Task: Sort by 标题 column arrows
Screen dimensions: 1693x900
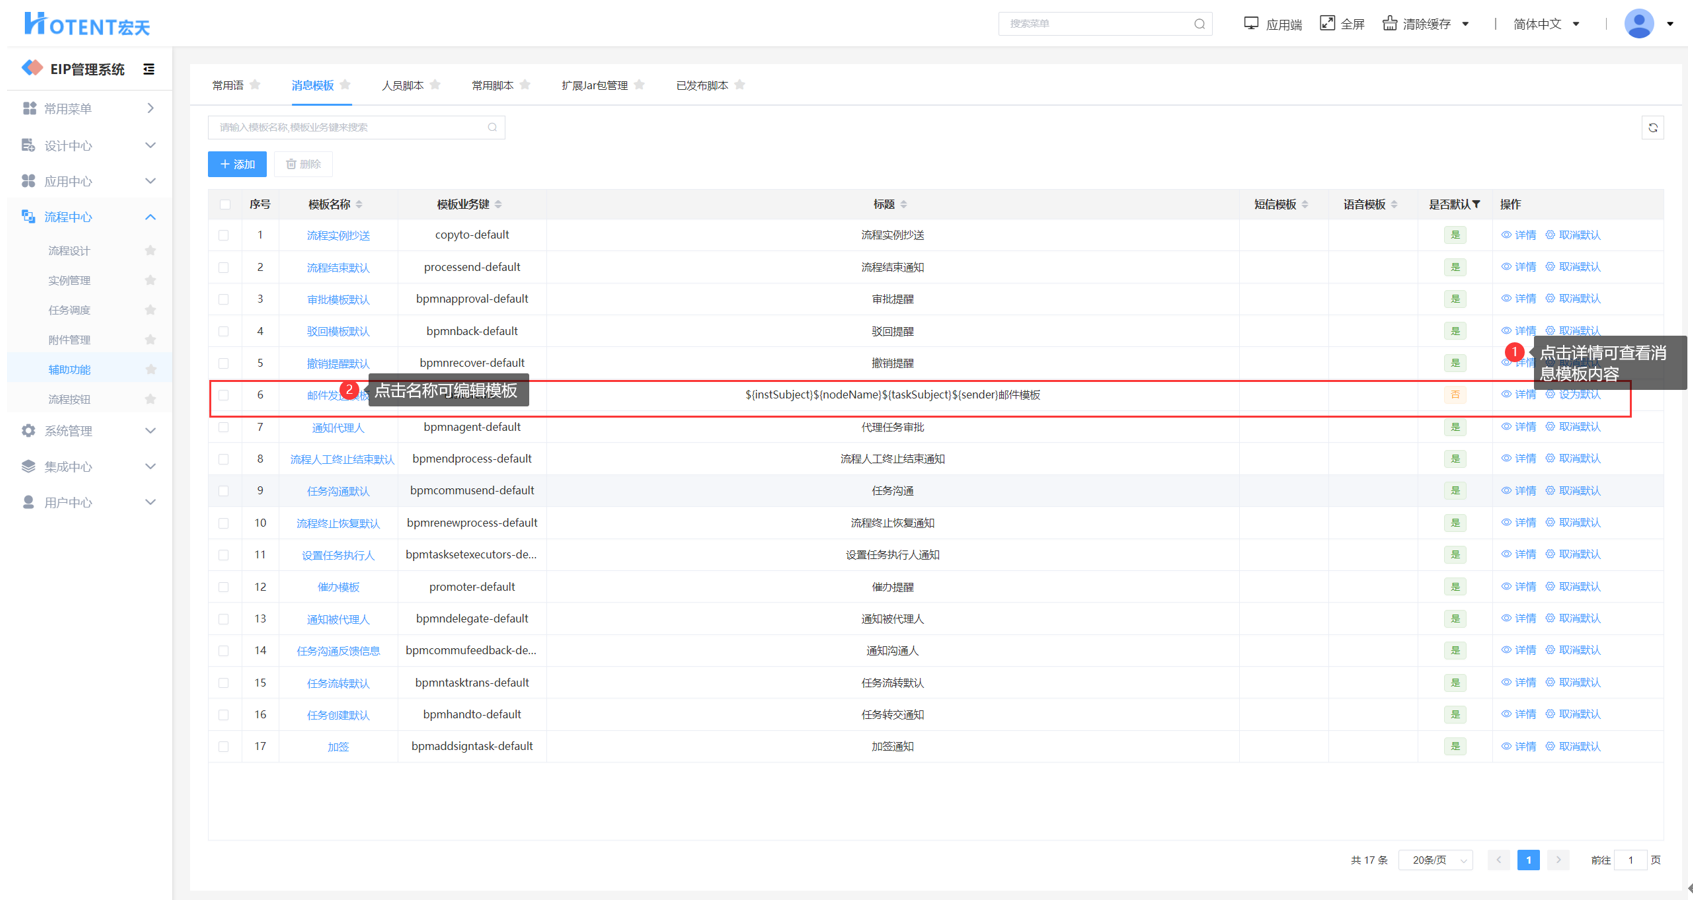Action: (904, 204)
